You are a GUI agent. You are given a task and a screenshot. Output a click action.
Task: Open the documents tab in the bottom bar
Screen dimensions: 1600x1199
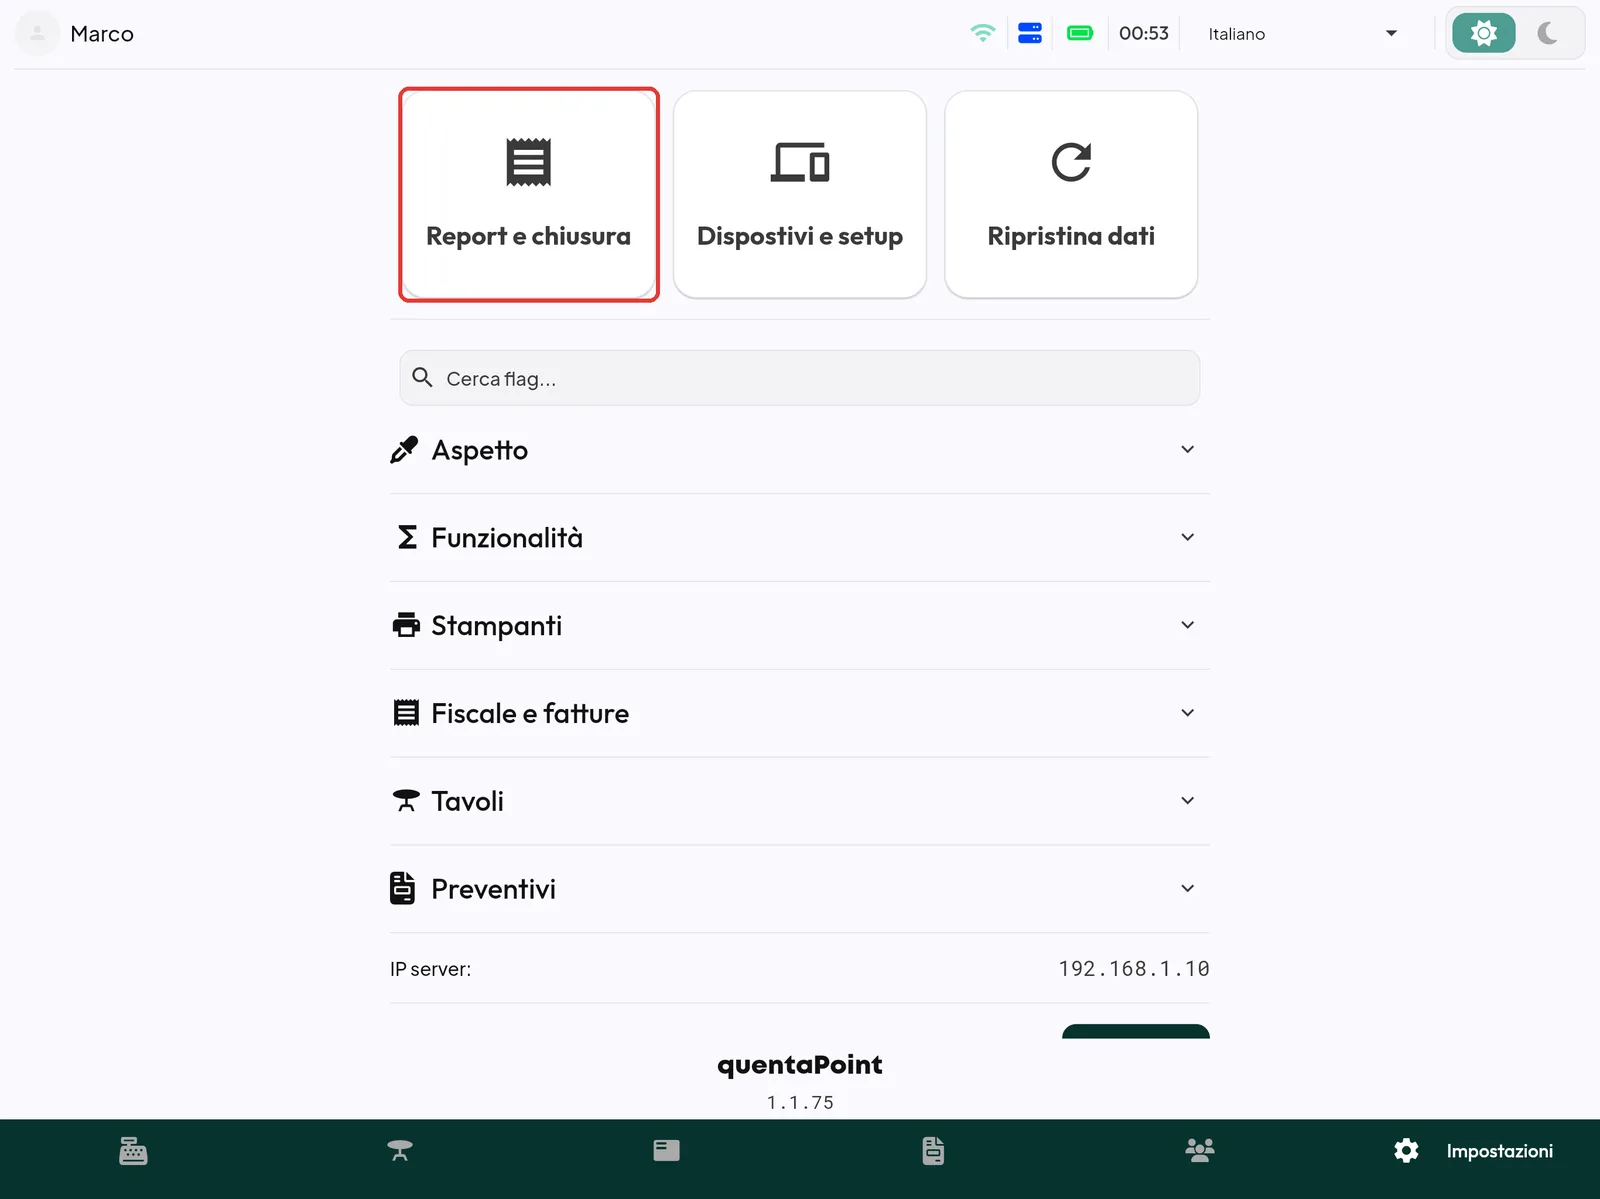coord(933,1151)
